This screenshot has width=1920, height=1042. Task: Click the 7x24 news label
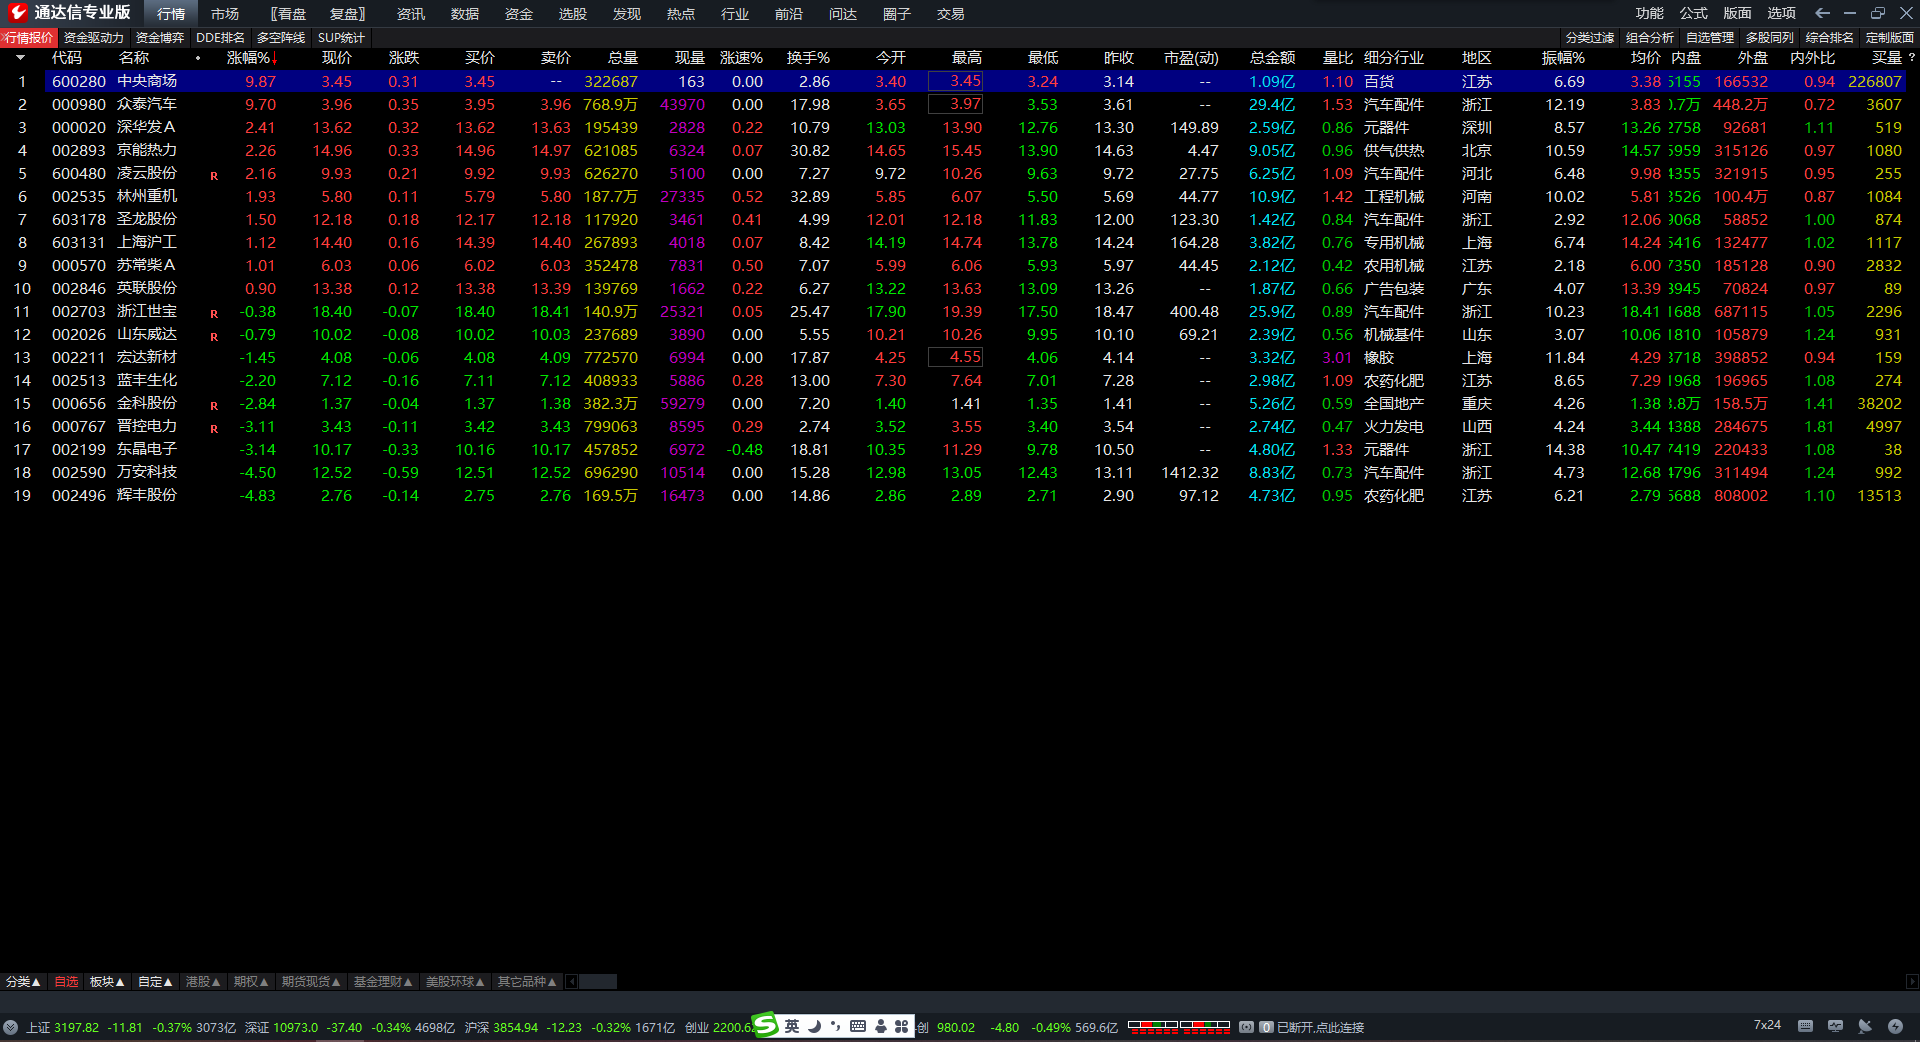pos(1767,1025)
